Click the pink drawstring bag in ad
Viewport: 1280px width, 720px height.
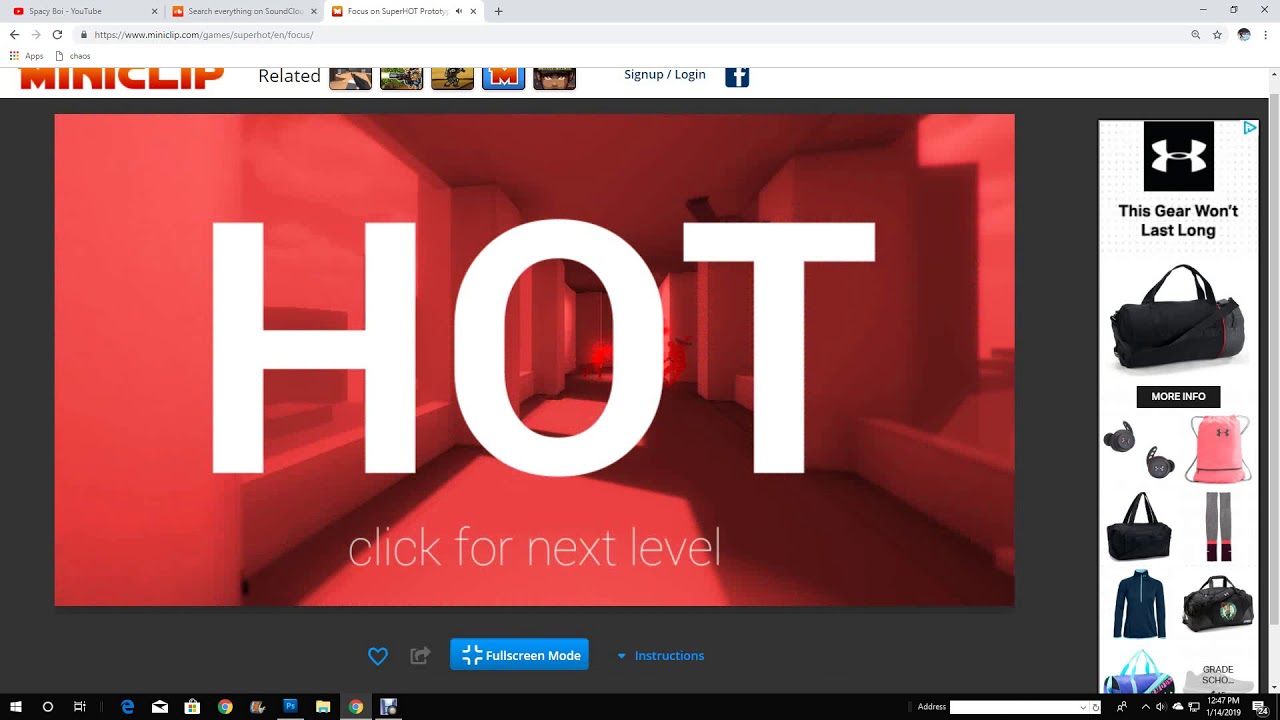pos(1218,449)
